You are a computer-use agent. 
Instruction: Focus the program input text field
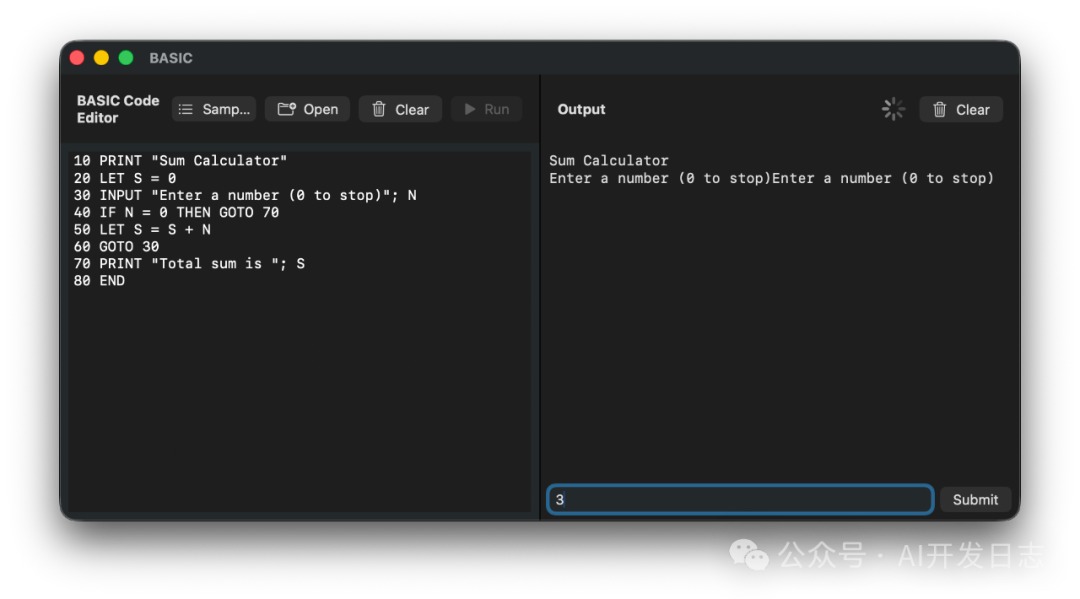click(740, 500)
